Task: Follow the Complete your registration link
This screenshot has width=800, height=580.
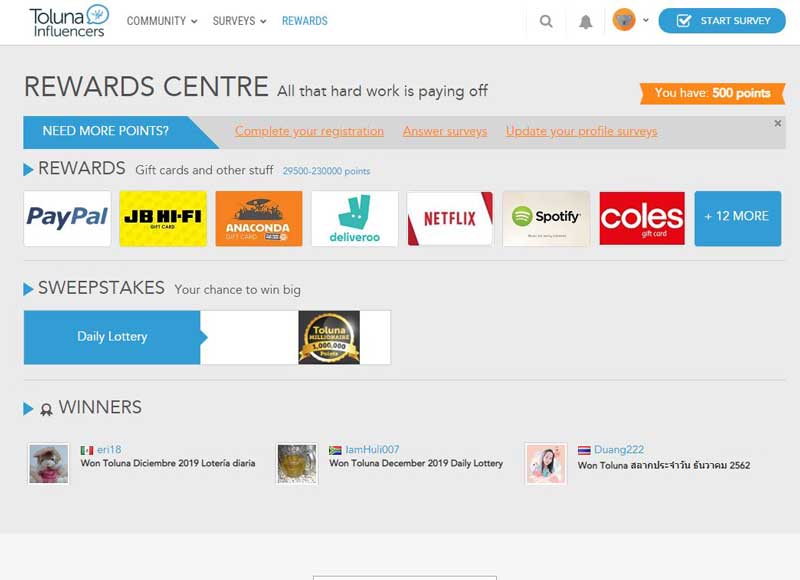Action: coord(309,131)
